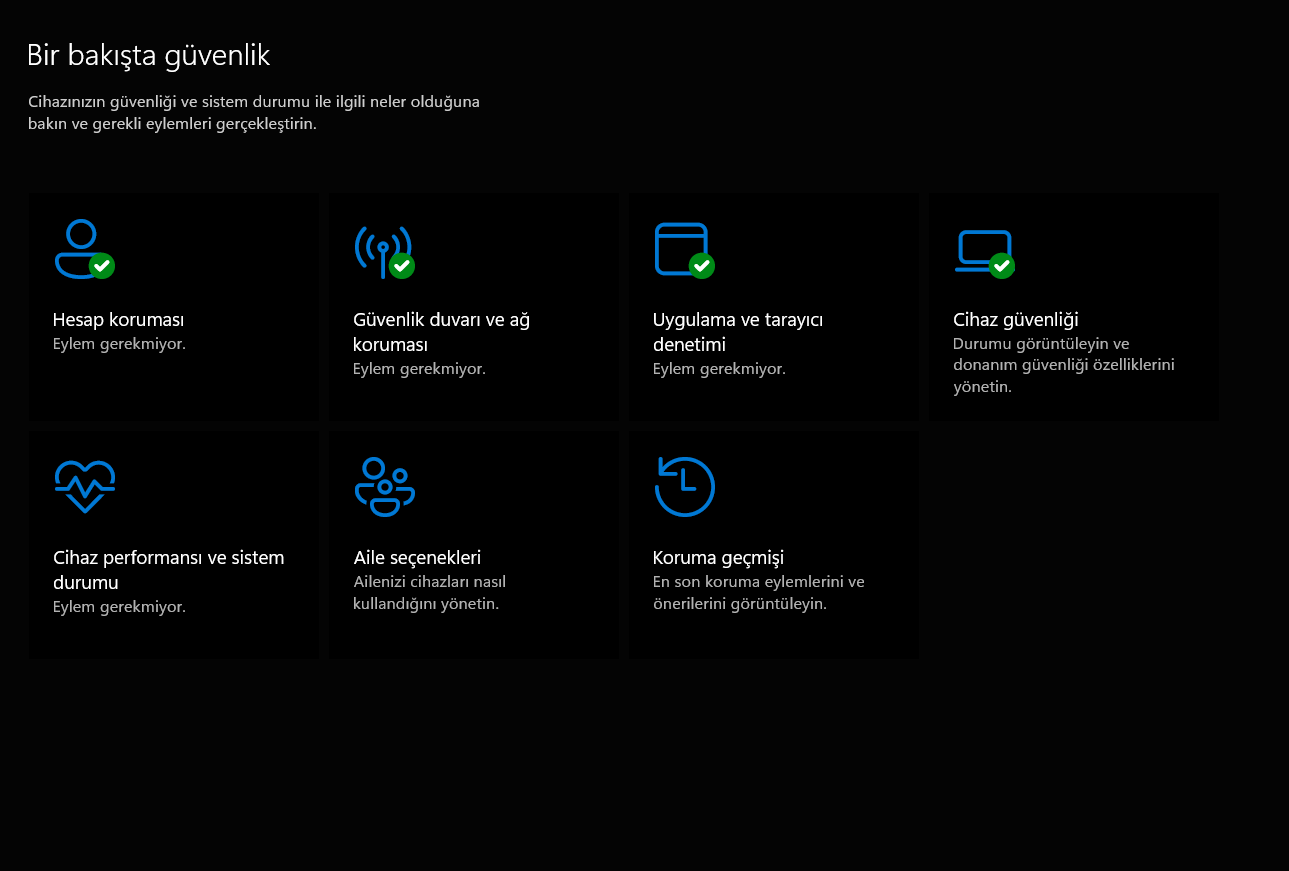Open the "Koruma geçmişi" title
The height and width of the screenshot is (871, 1289).
(x=718, y=558)
